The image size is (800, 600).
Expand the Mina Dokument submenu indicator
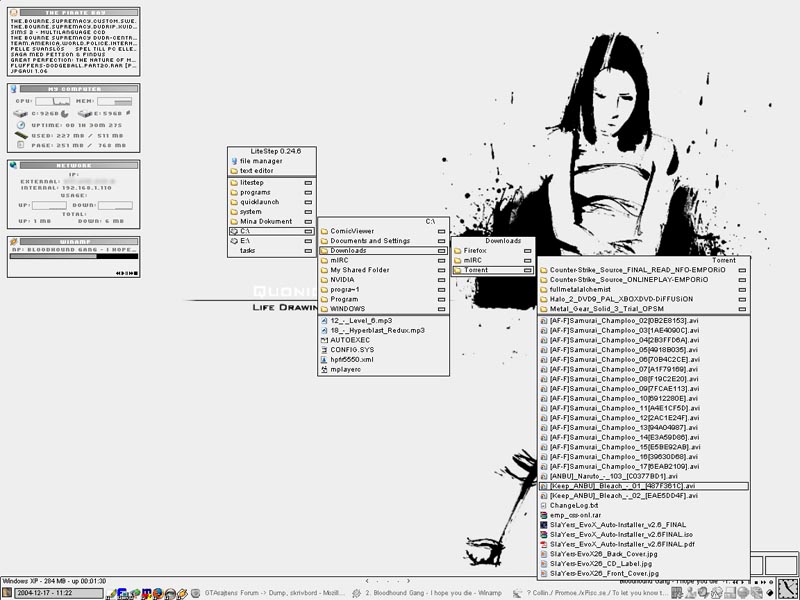pos(308,221)
